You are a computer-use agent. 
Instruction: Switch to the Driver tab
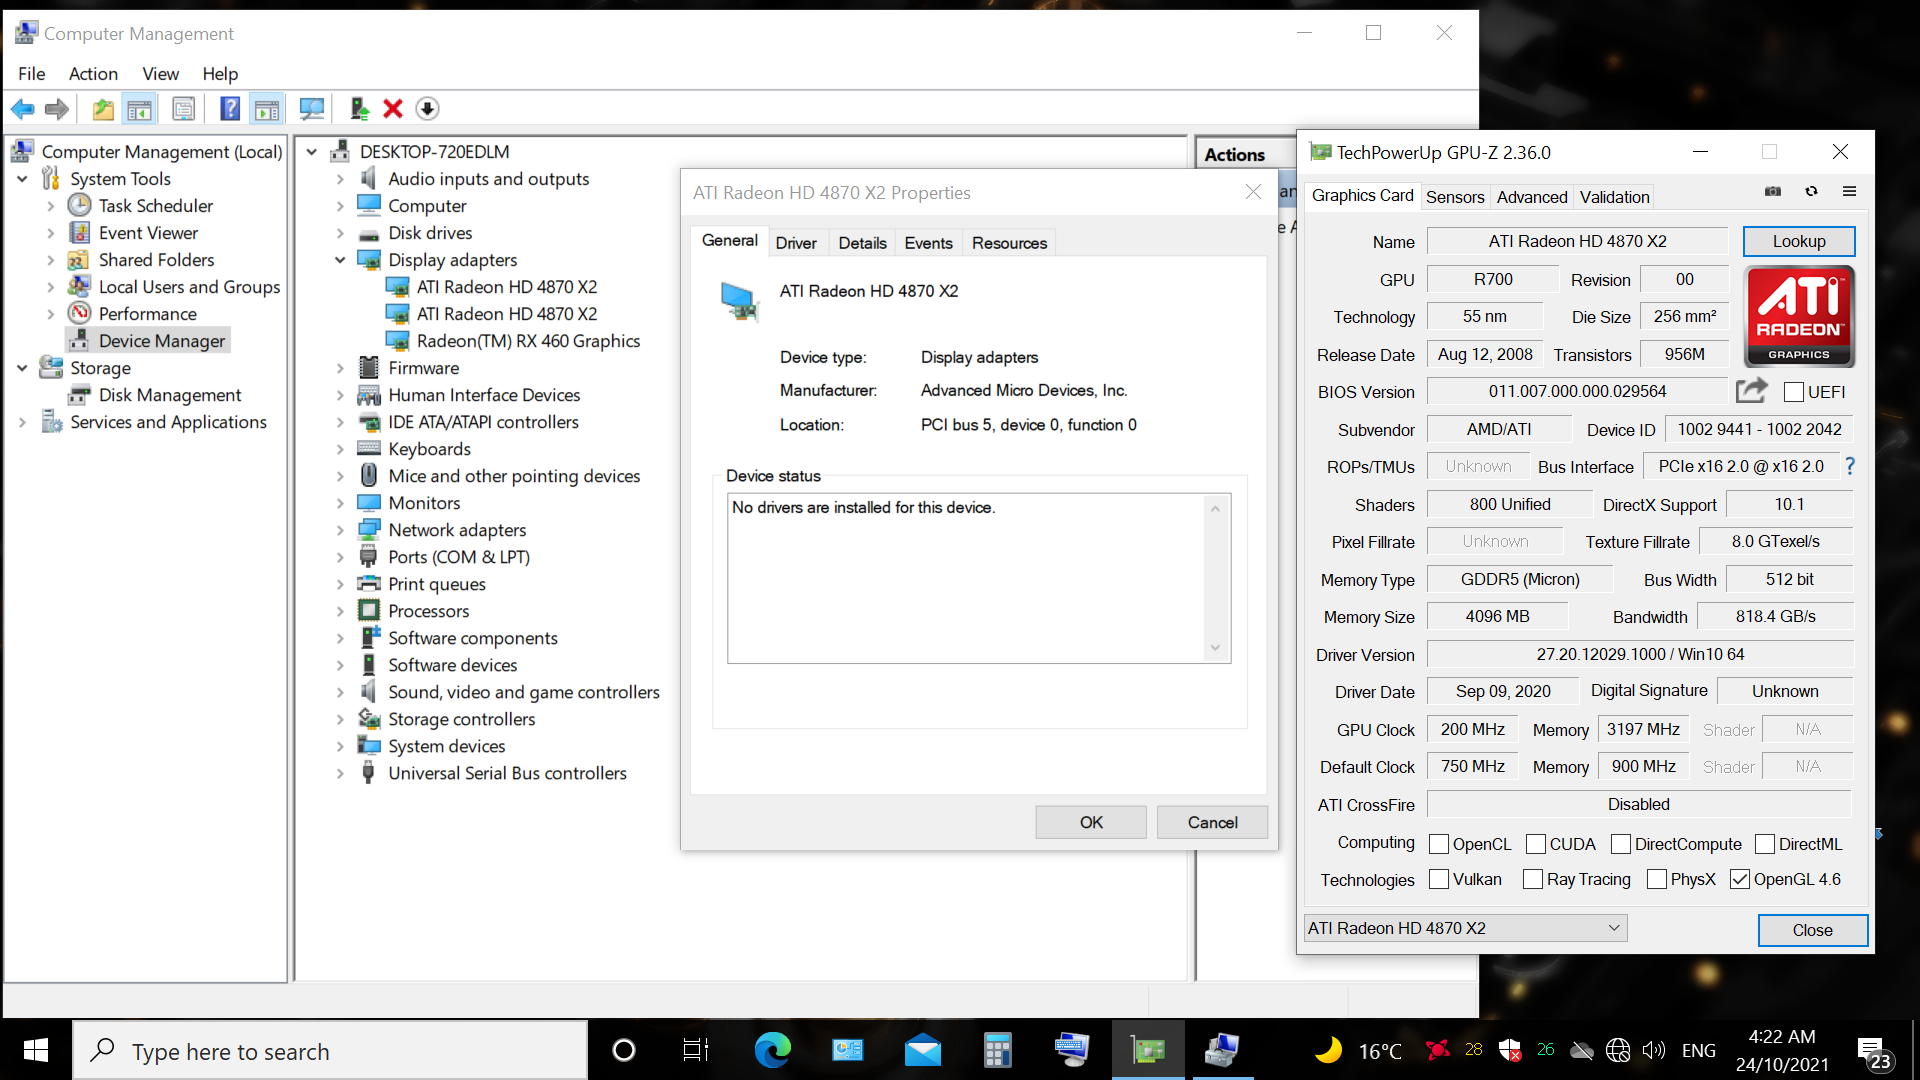point(796,243)
